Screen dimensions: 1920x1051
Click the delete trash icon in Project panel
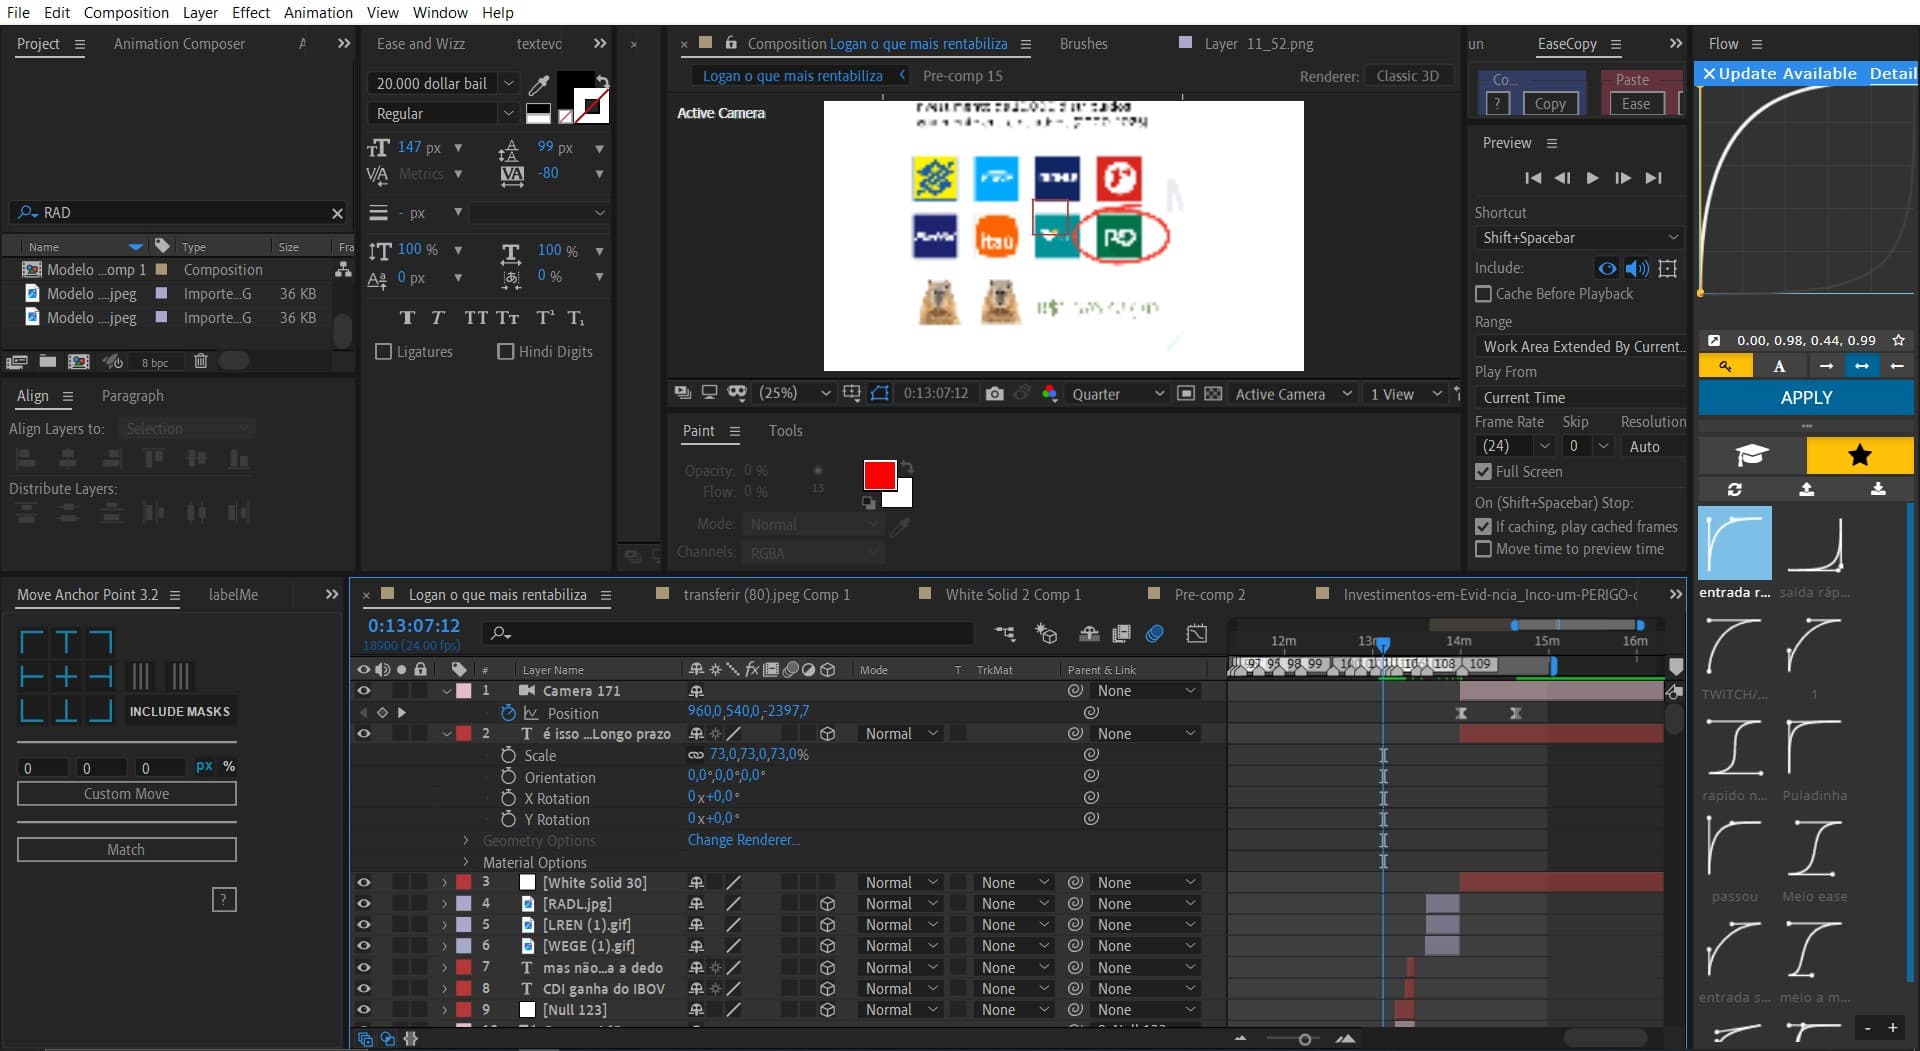[x=200, y=361]
